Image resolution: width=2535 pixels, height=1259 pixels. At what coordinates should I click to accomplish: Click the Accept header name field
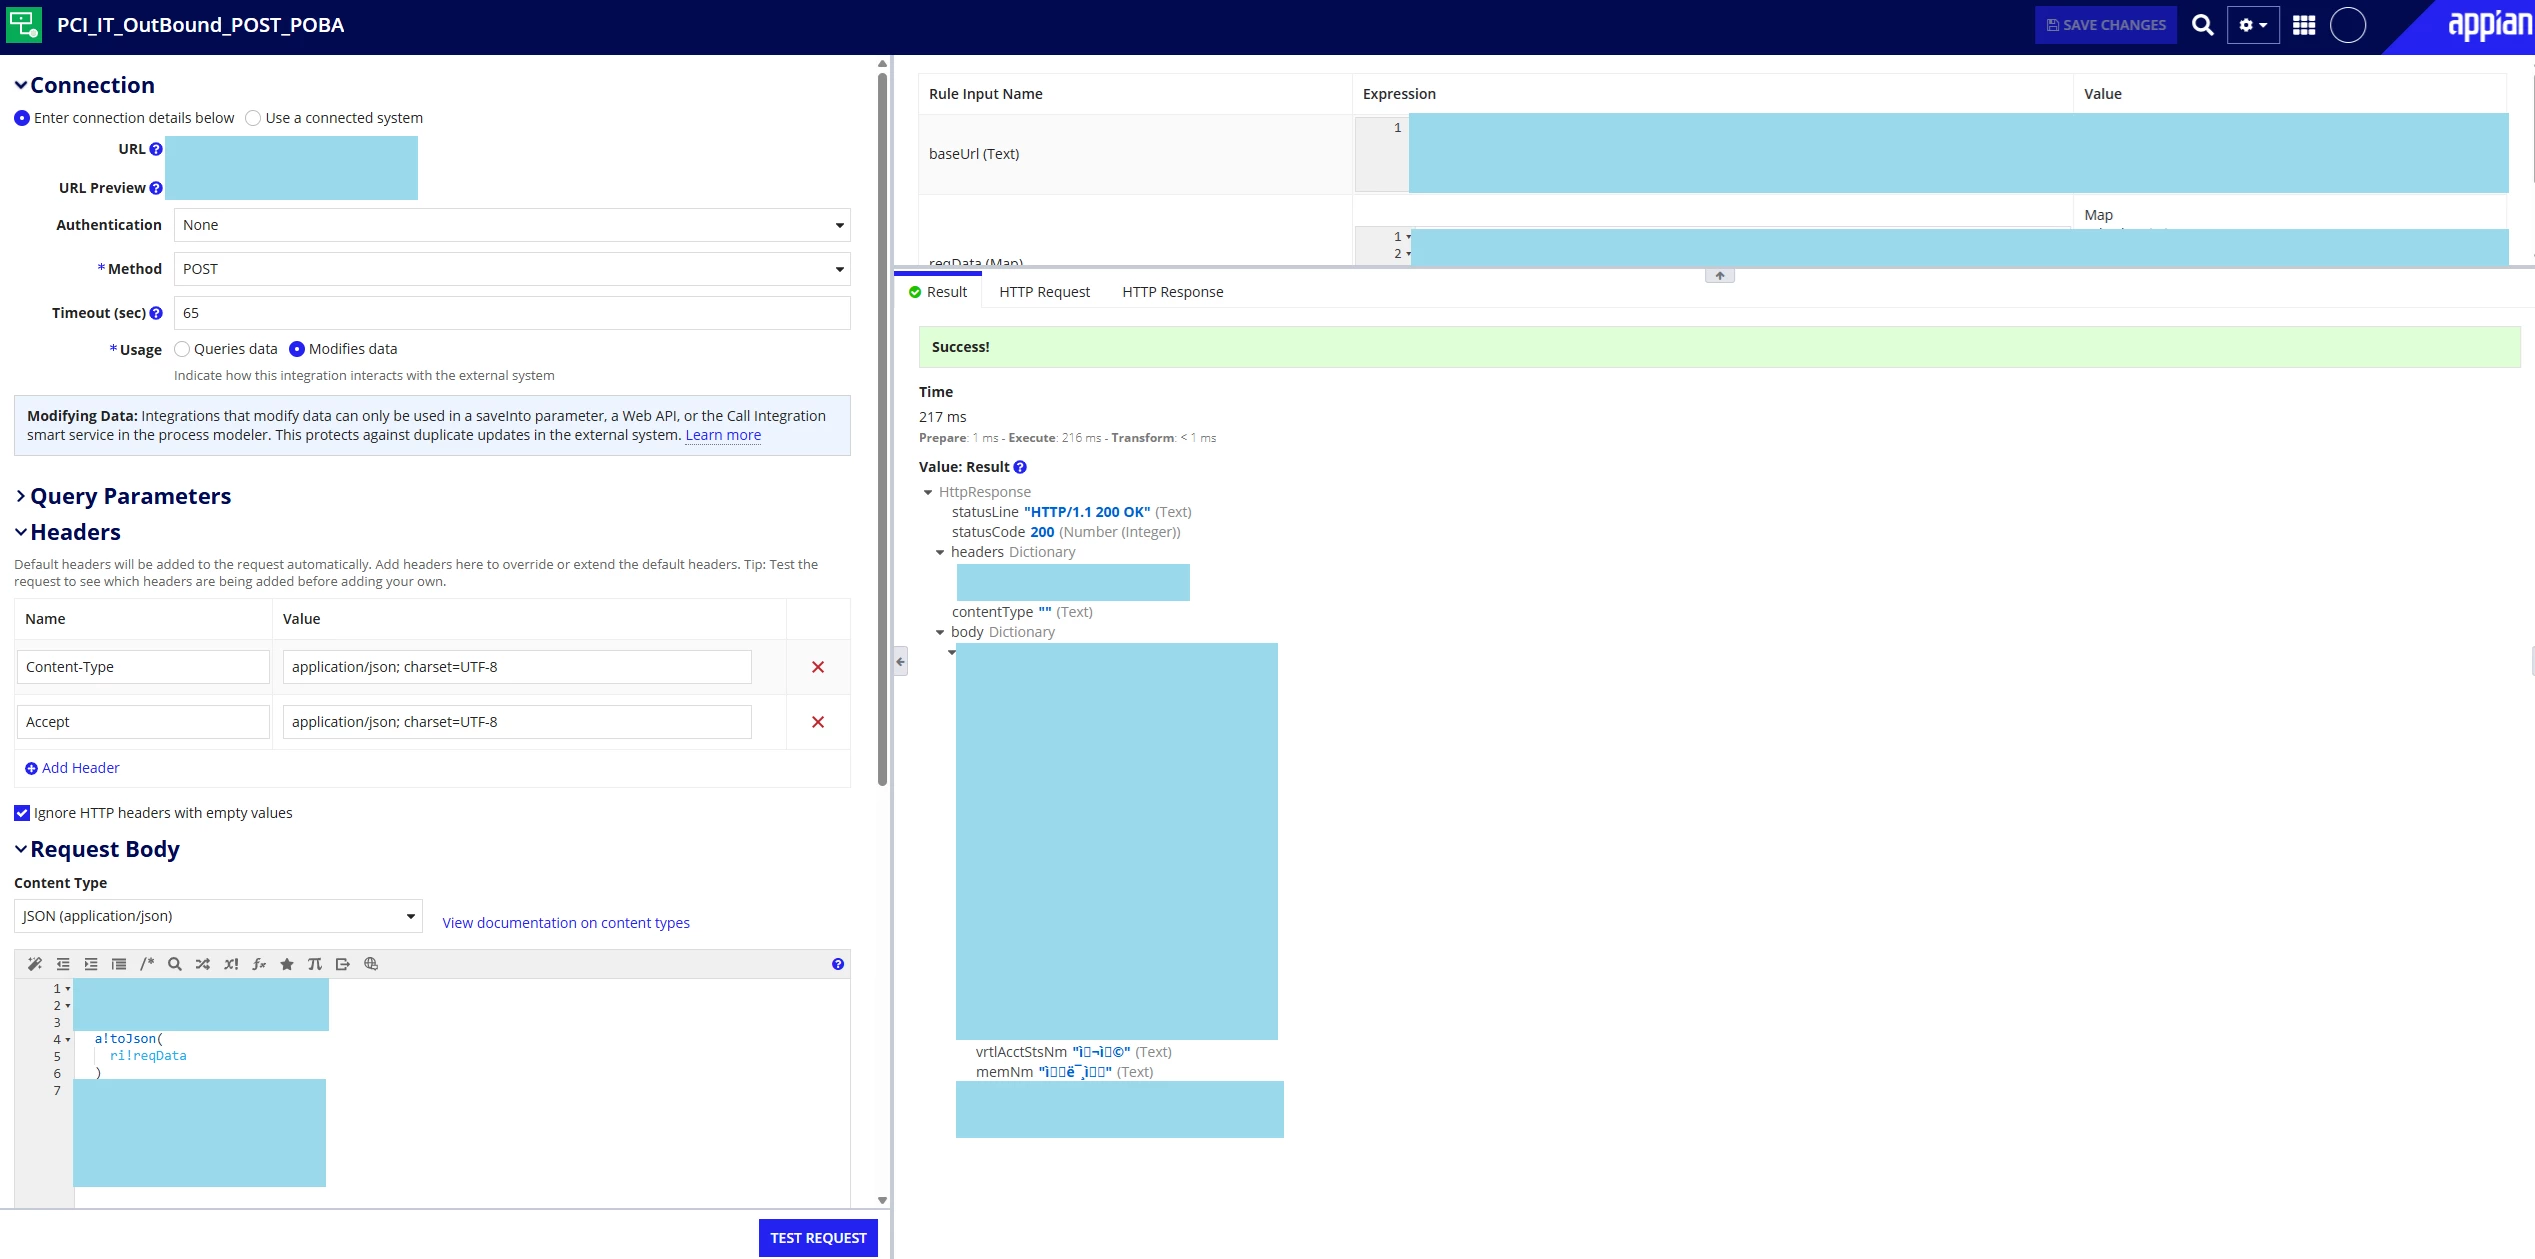click(143, 722)
